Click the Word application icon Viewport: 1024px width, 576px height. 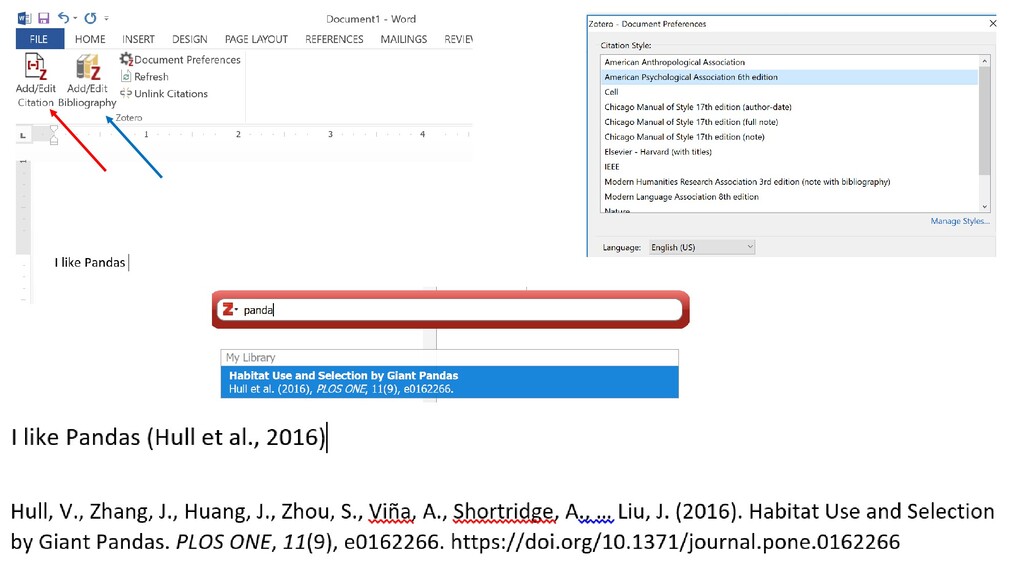tap(24, 18)
